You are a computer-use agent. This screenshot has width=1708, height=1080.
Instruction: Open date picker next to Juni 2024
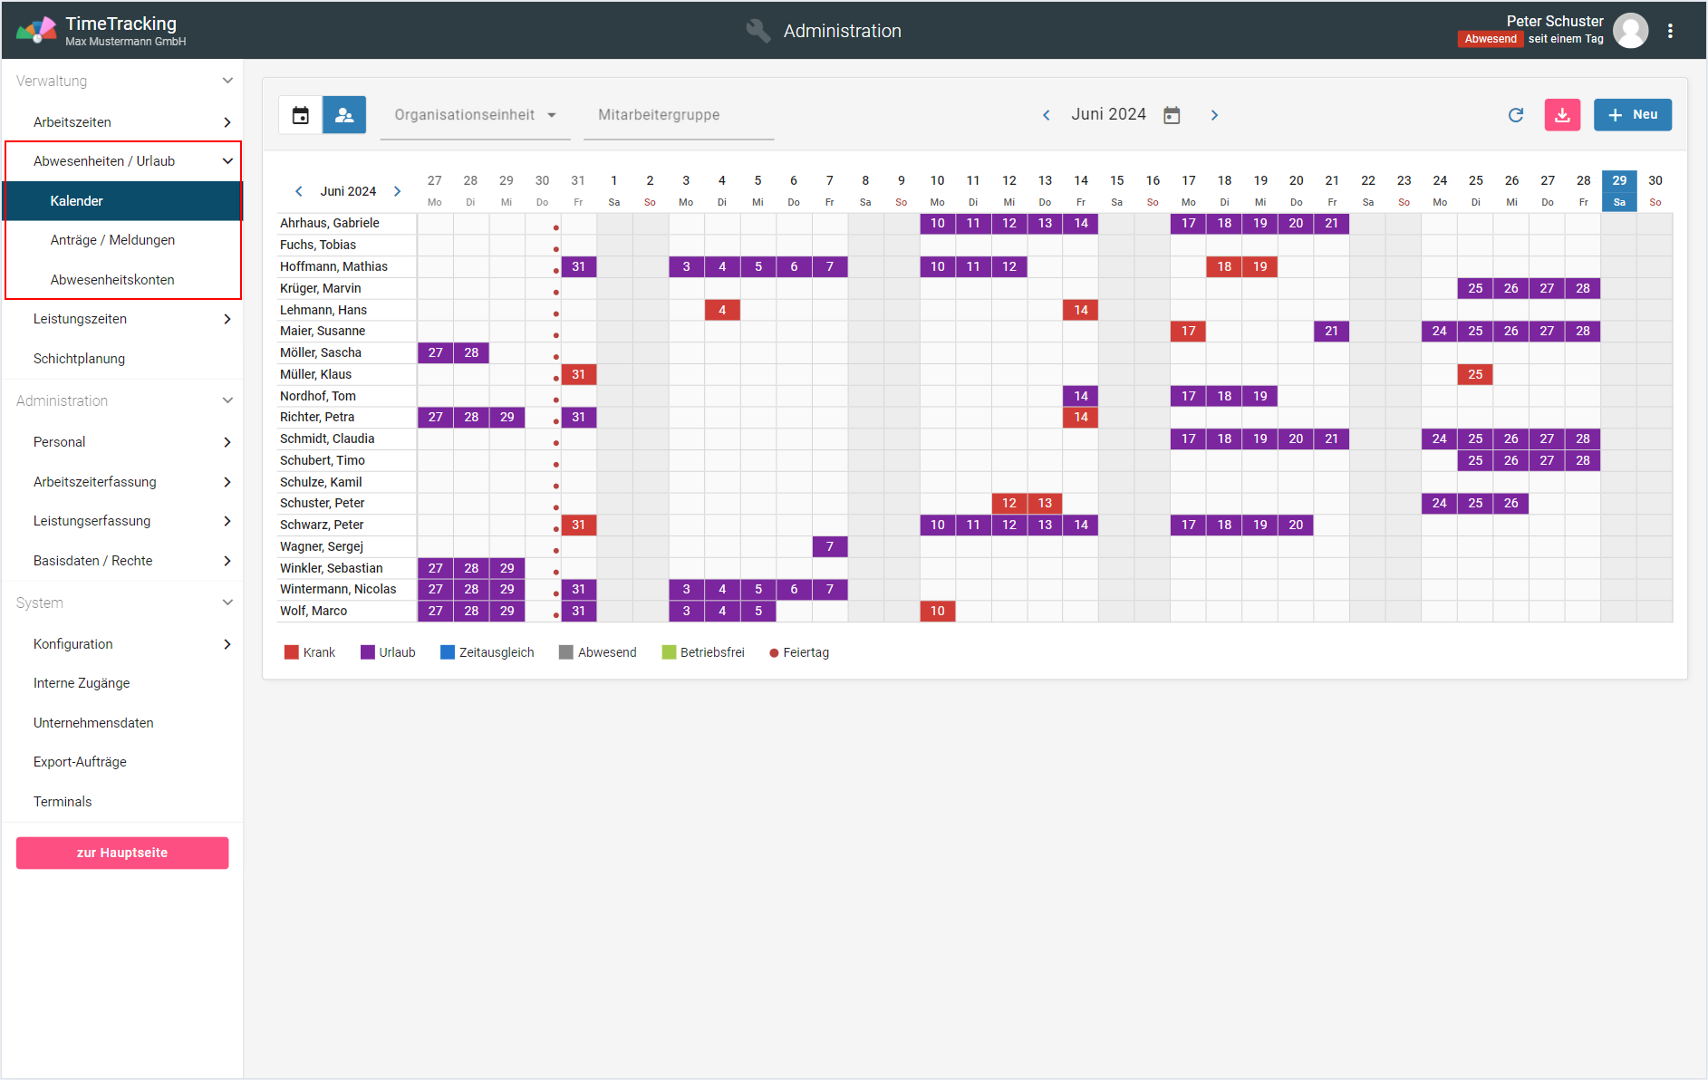[x=1172, y=115]
